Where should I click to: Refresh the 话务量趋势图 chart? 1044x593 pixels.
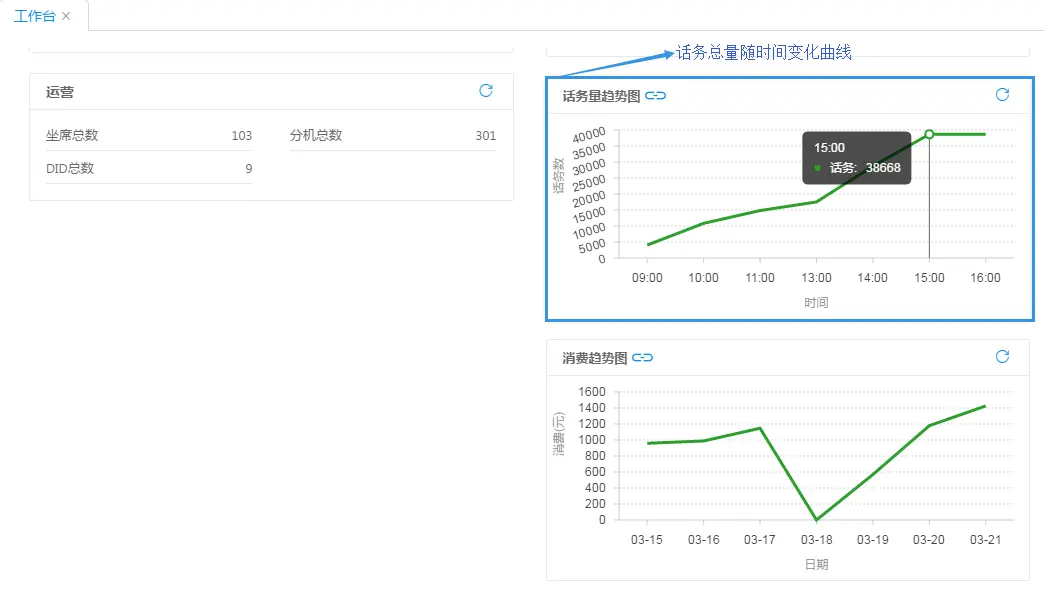click(x=1002, y=95)
